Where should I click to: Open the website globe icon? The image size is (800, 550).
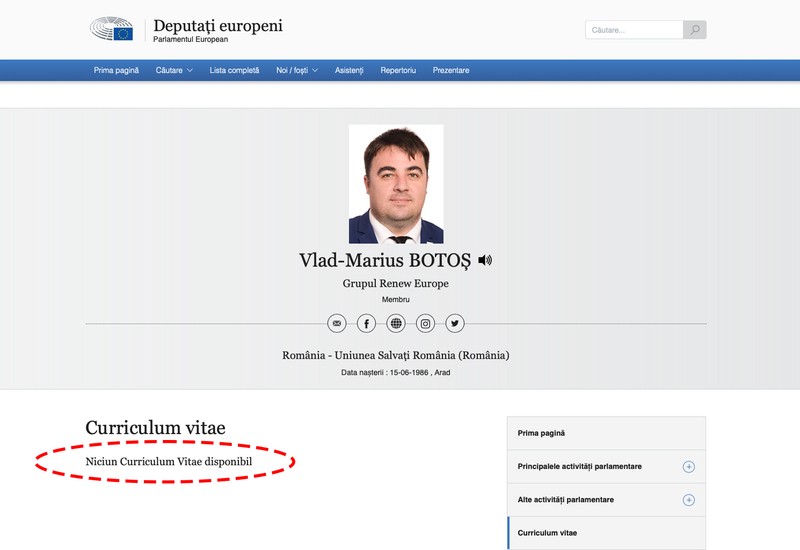396,323
